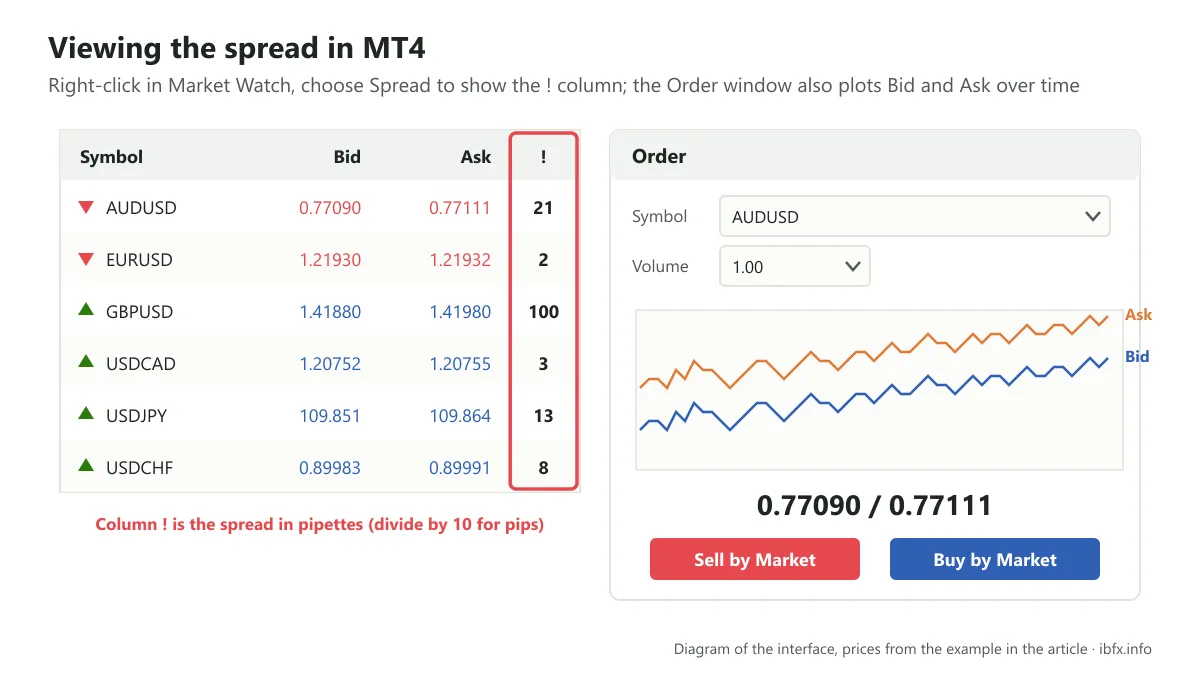Select the AUDUSD symbol row
Image resolution: width=1200 pixels, height=675 pixels.
pos(320,208)
